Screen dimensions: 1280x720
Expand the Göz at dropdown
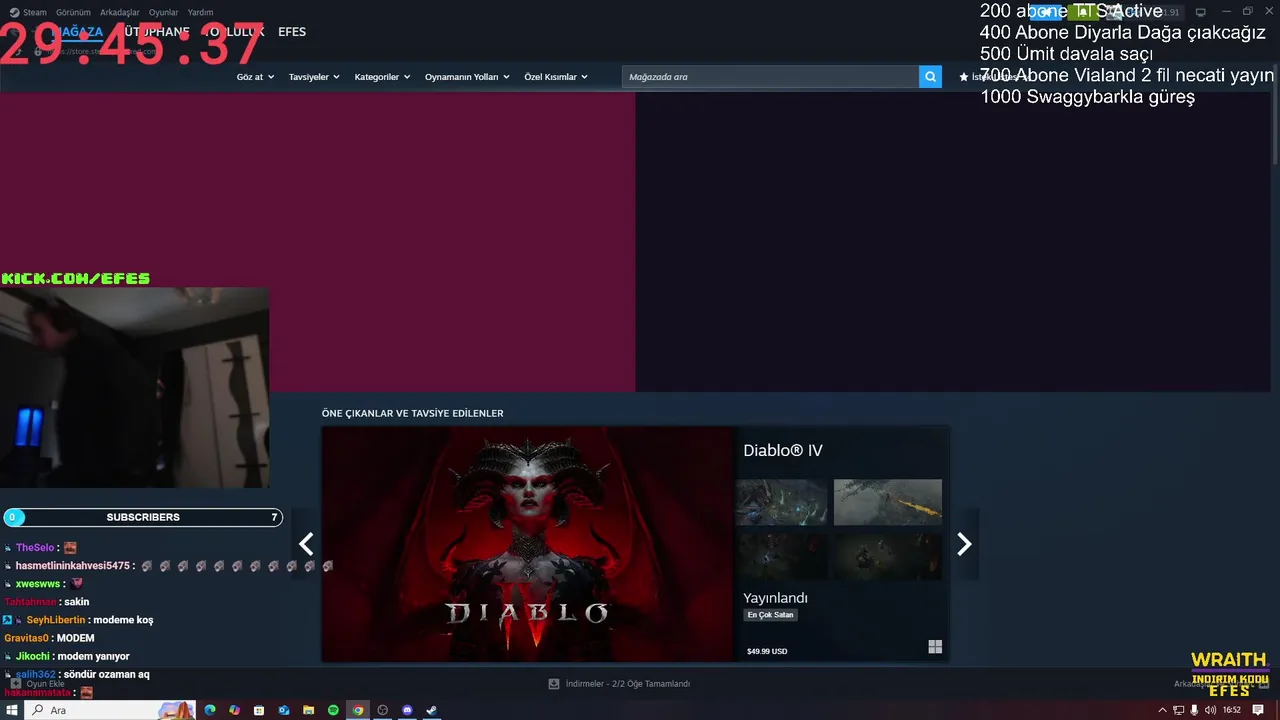pos(255,77)
